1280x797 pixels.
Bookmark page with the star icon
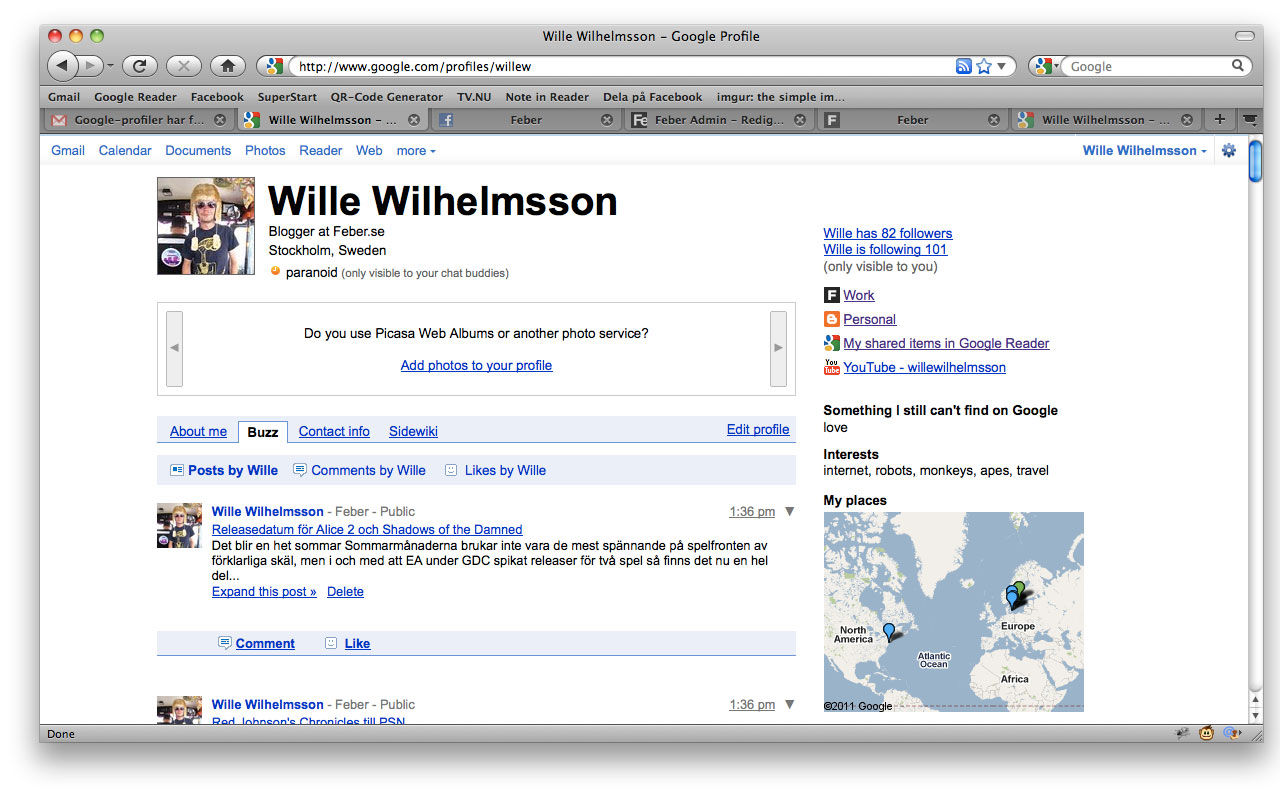coord(984,66)
